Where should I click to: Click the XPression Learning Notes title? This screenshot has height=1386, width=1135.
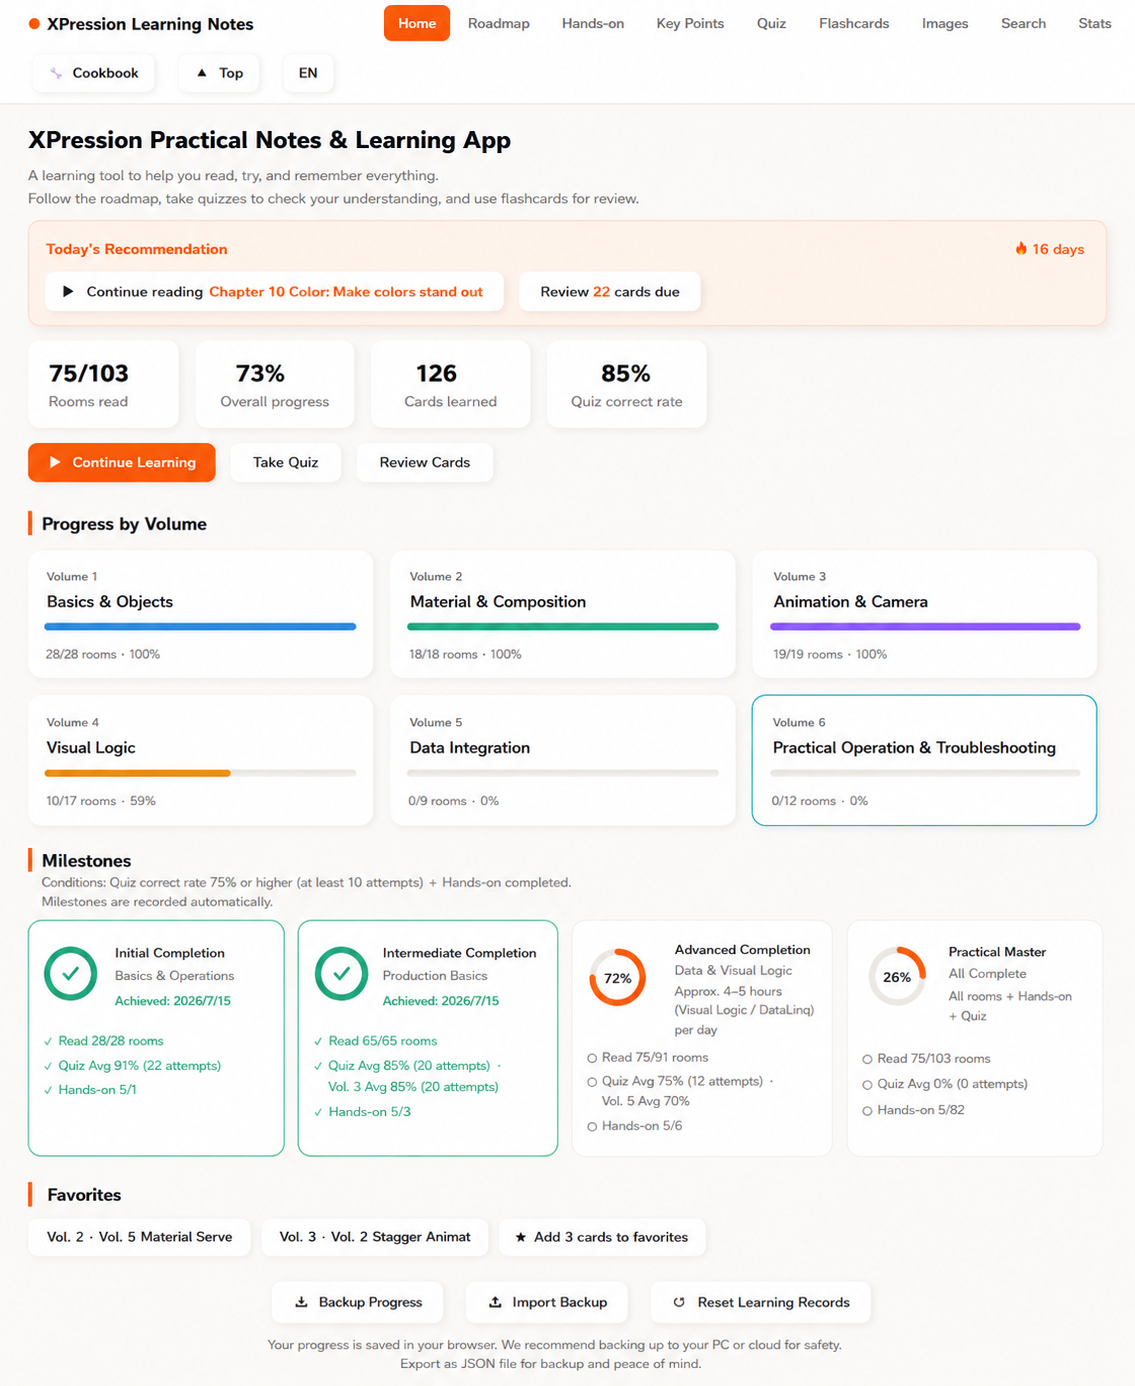point(150,24)
